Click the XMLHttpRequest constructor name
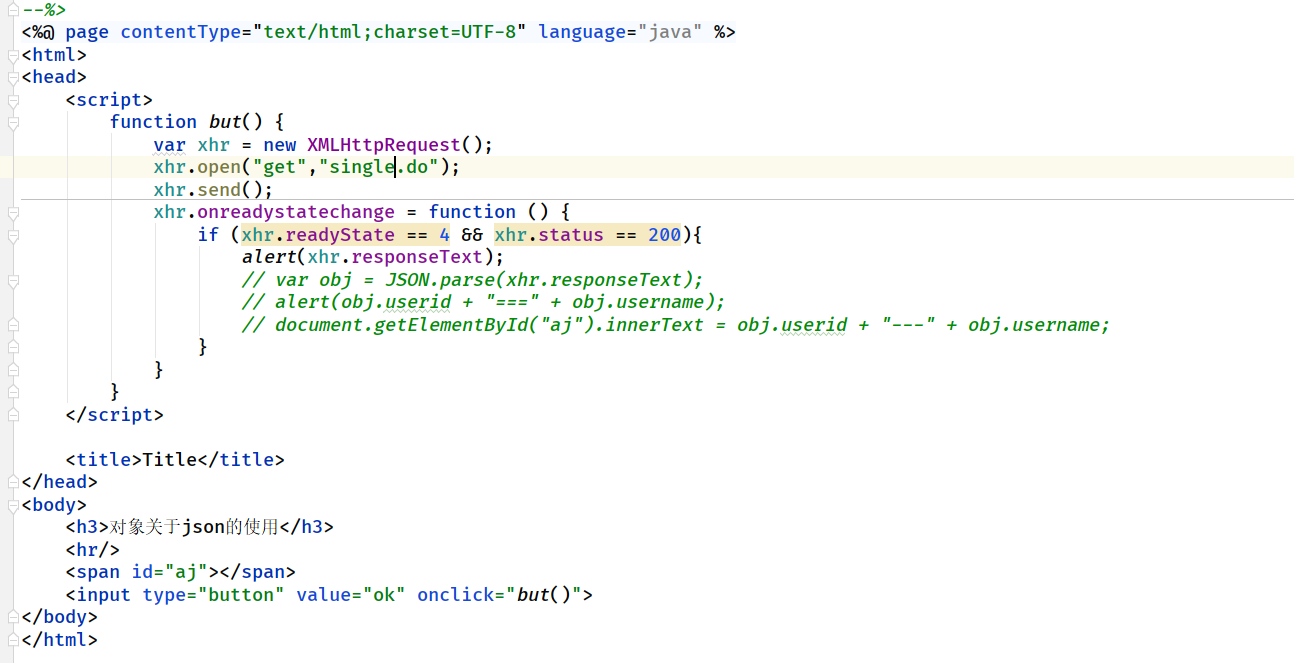Screen dimensions: 1294x663 [x=384, y=144]
